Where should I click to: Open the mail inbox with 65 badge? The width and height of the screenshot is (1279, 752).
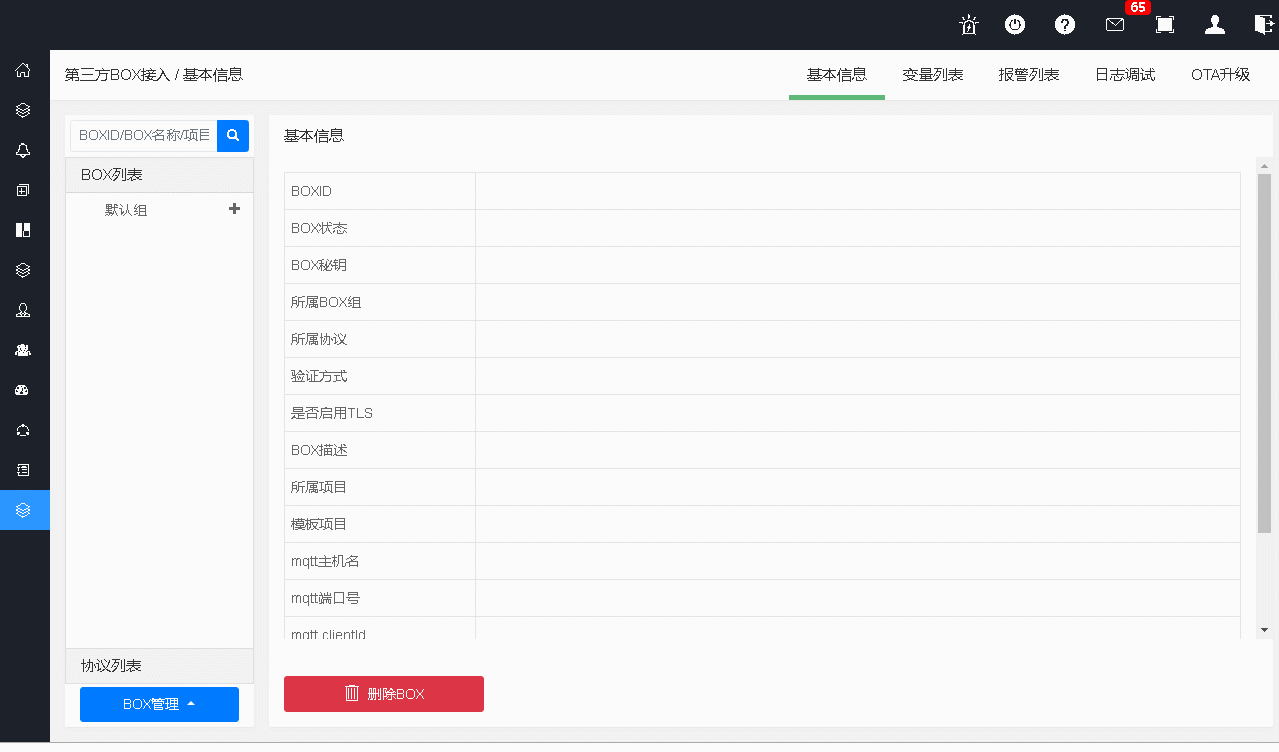coord(1115,25)
